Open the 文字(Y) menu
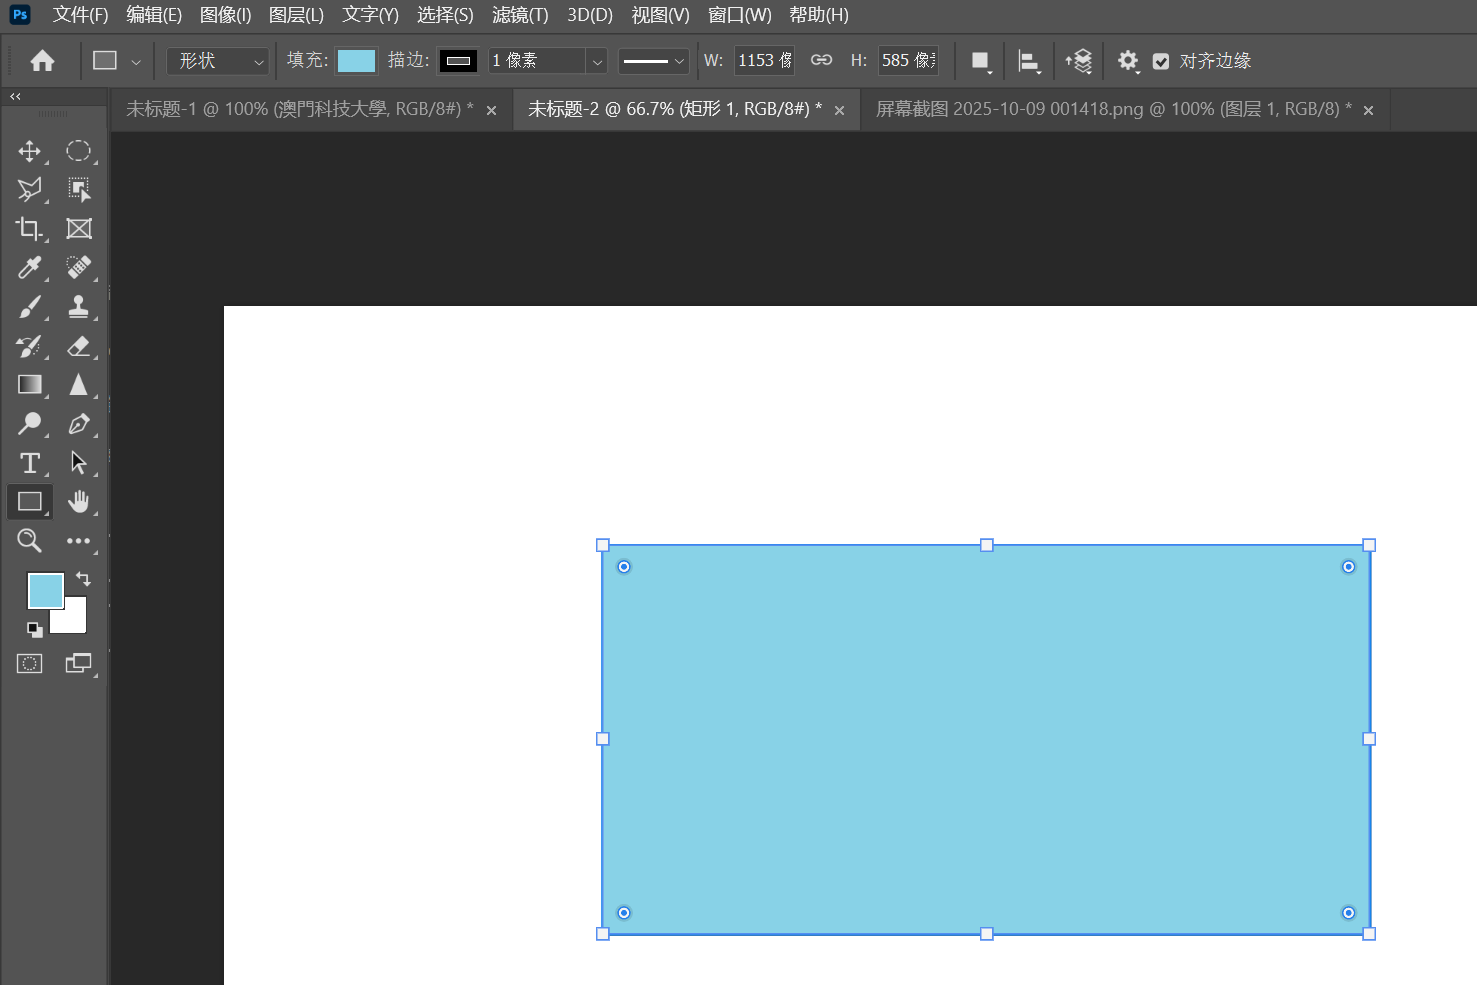Image resolution: width=1477 pixels, height=985 pixels. (370, 15)
